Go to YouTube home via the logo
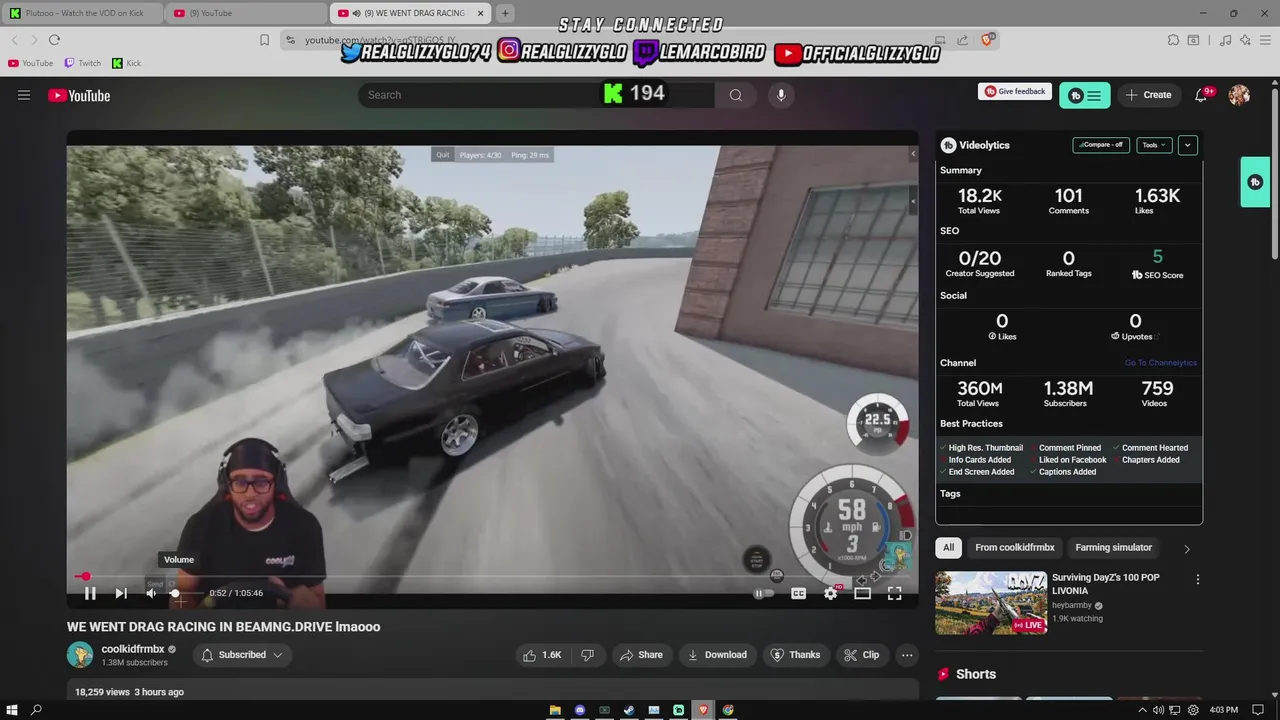Image resolution: width=1280 pixels, height=720 pixels. tap(79, 96)
